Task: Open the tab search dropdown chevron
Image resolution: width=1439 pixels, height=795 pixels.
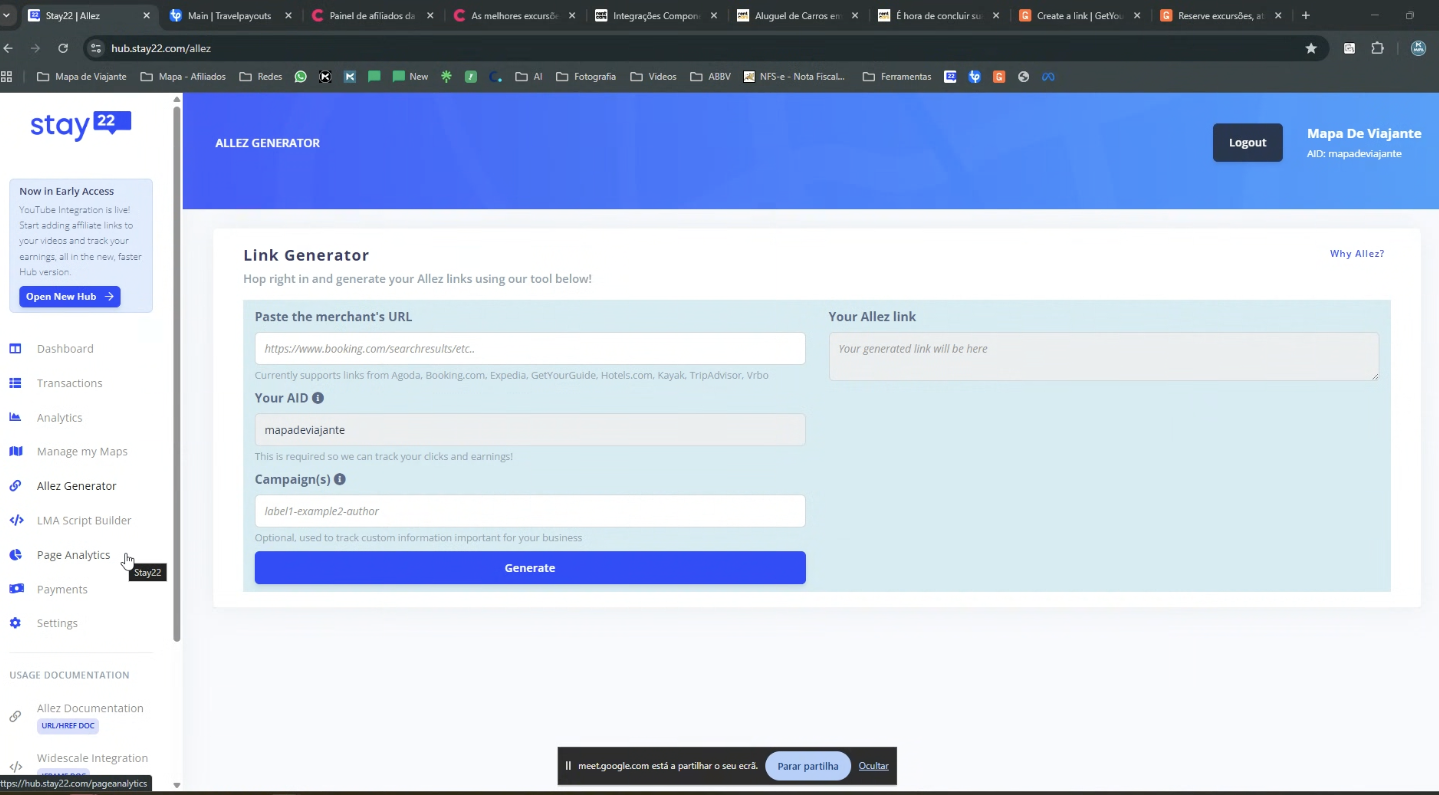Action: pos(6,16)
